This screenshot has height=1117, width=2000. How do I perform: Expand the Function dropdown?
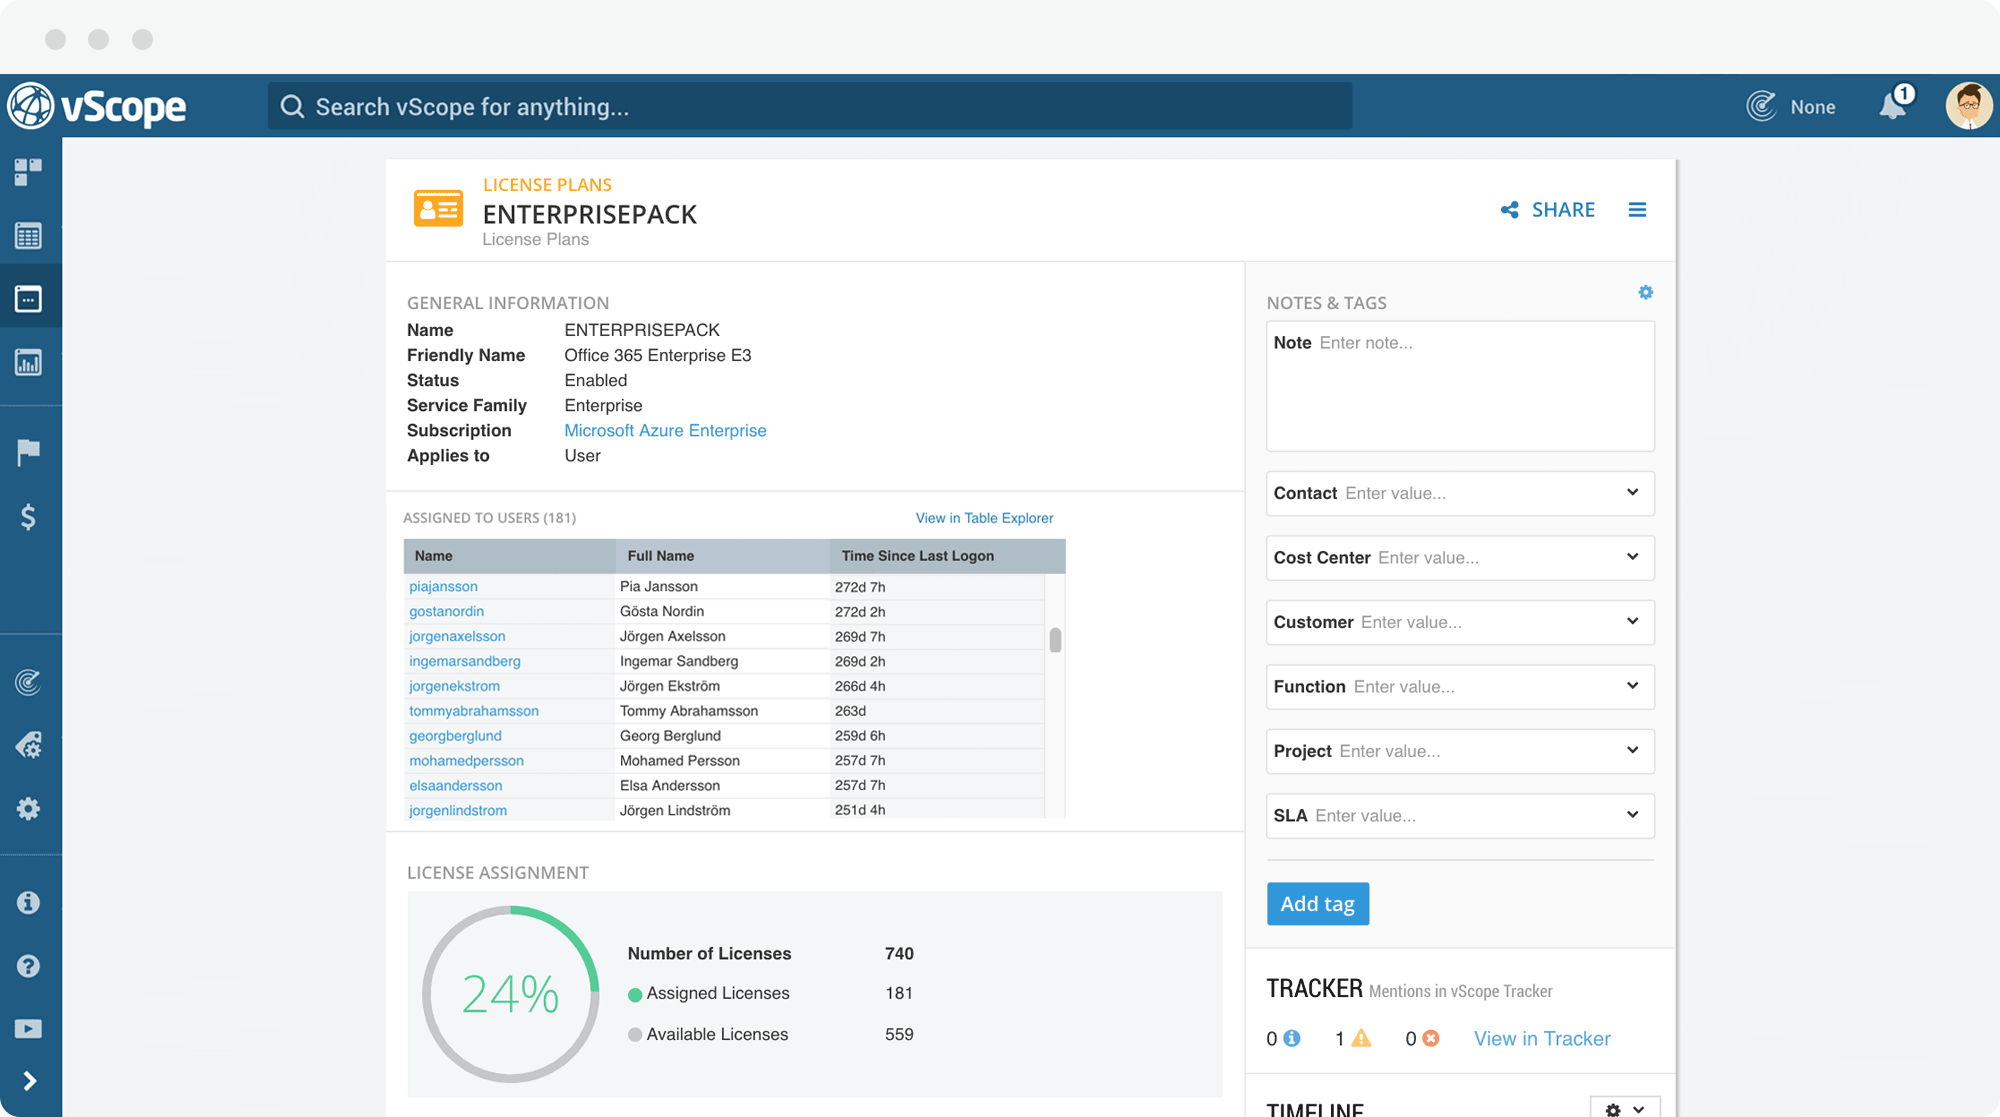click(1632, 686)
